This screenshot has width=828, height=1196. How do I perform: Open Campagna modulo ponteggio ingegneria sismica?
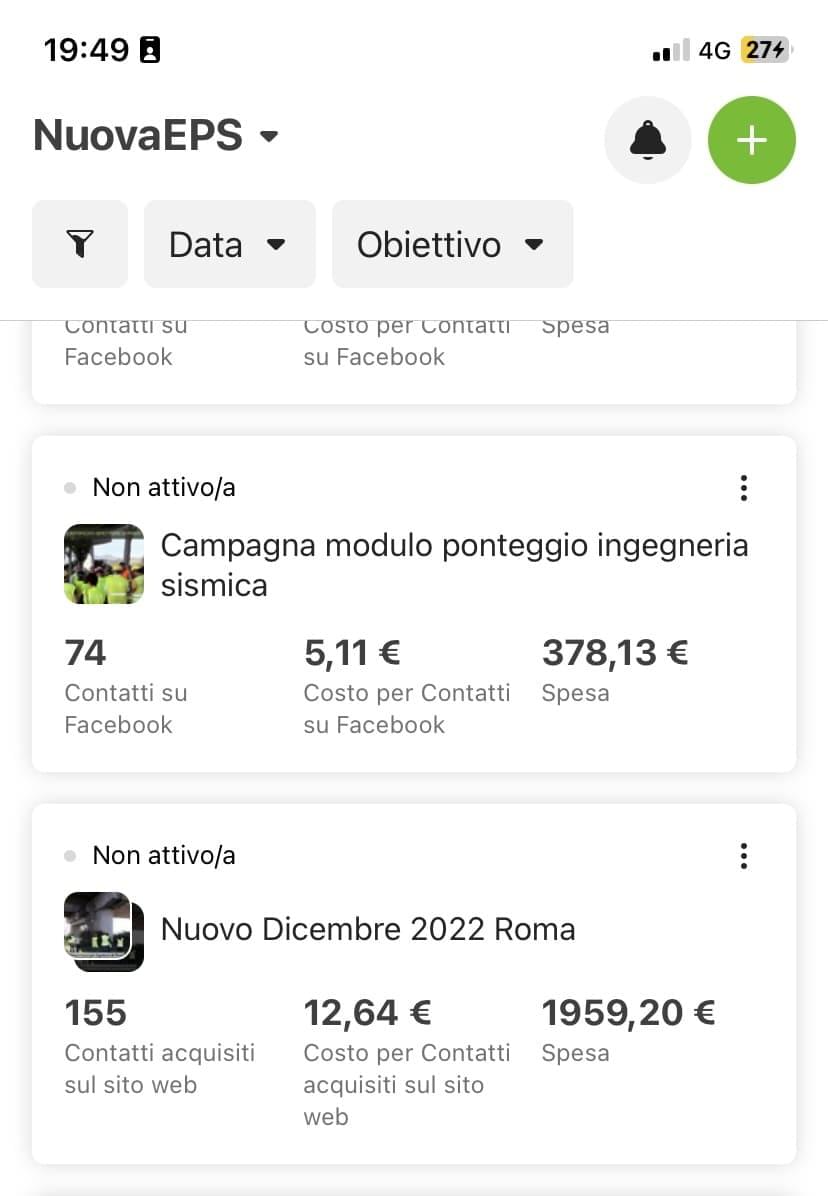pos(454,565)
